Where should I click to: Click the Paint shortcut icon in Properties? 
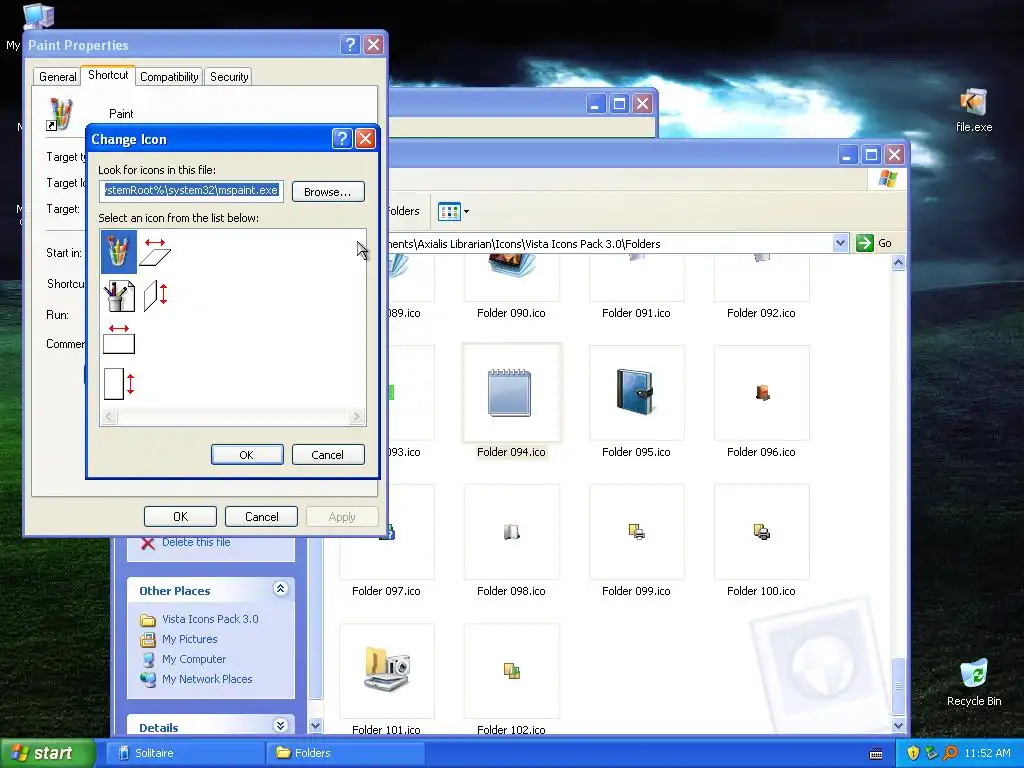pyautogui.click(x=60, y=115)
